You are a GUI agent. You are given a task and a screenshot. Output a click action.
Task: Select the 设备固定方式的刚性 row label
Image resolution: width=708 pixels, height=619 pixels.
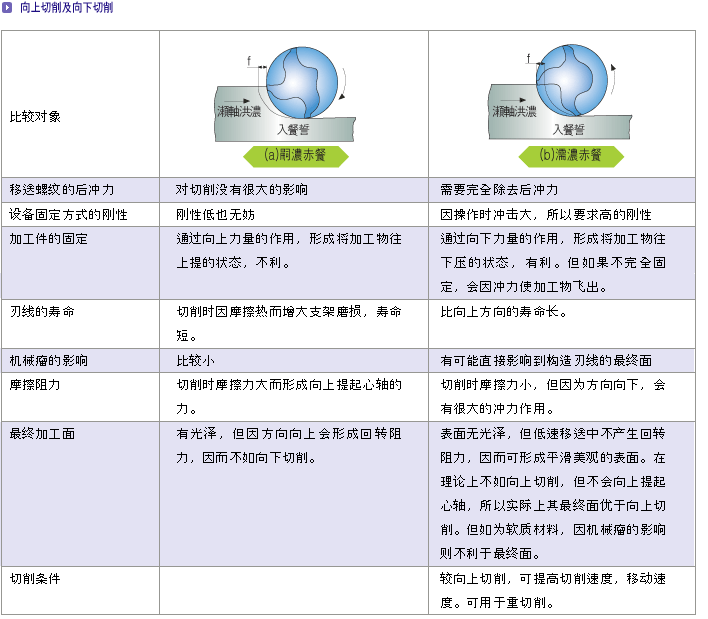[x=68, y=214]
